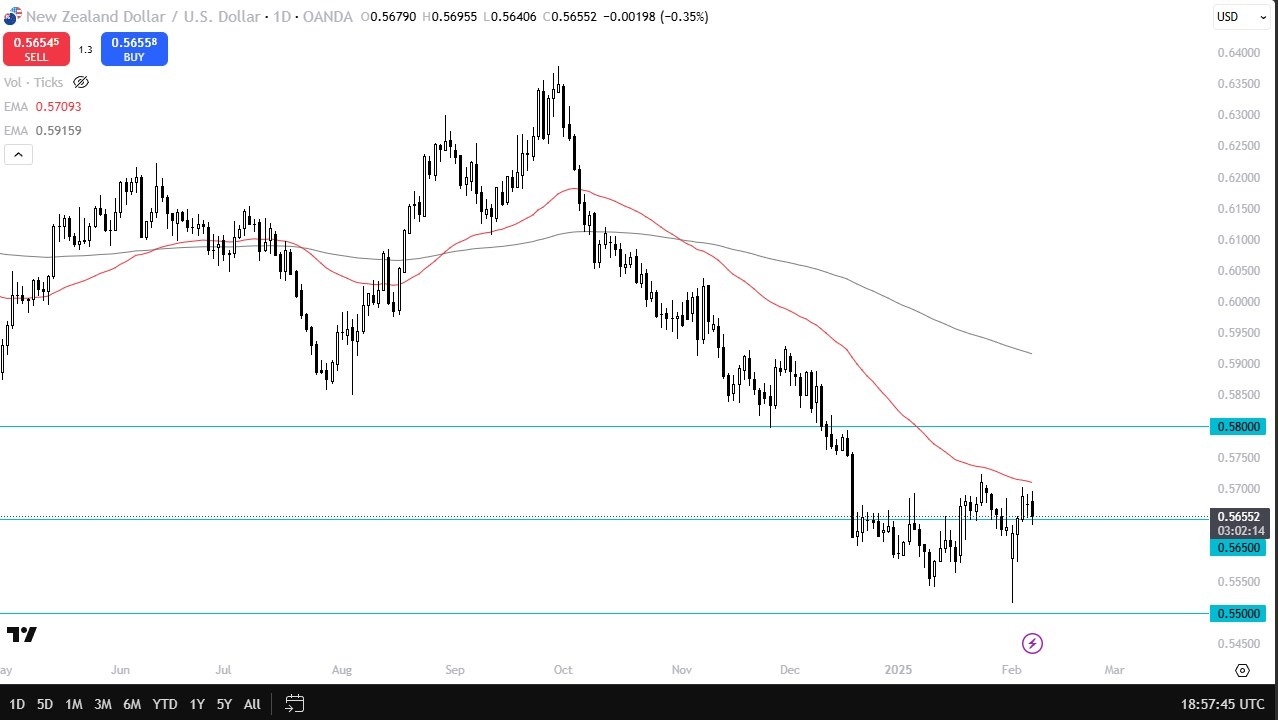Open the date range calendar icon
Viewport: 1278px width, 720px height.
click(294, 704)
